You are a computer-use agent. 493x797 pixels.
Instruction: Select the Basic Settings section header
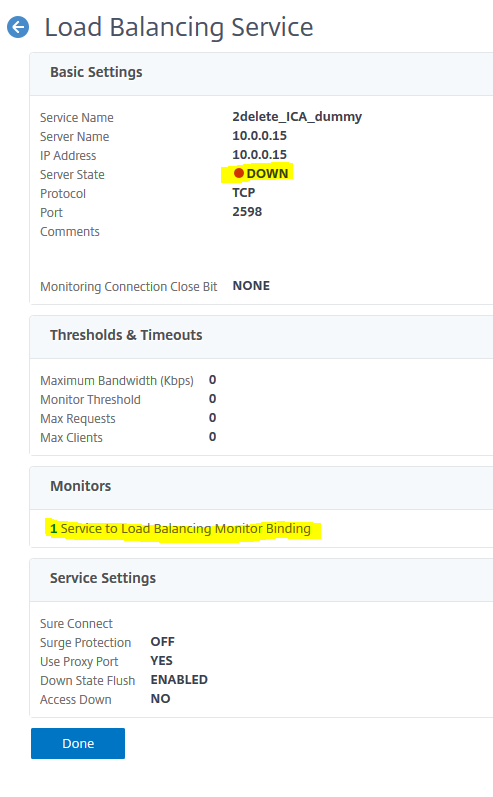tap(96, 72)
